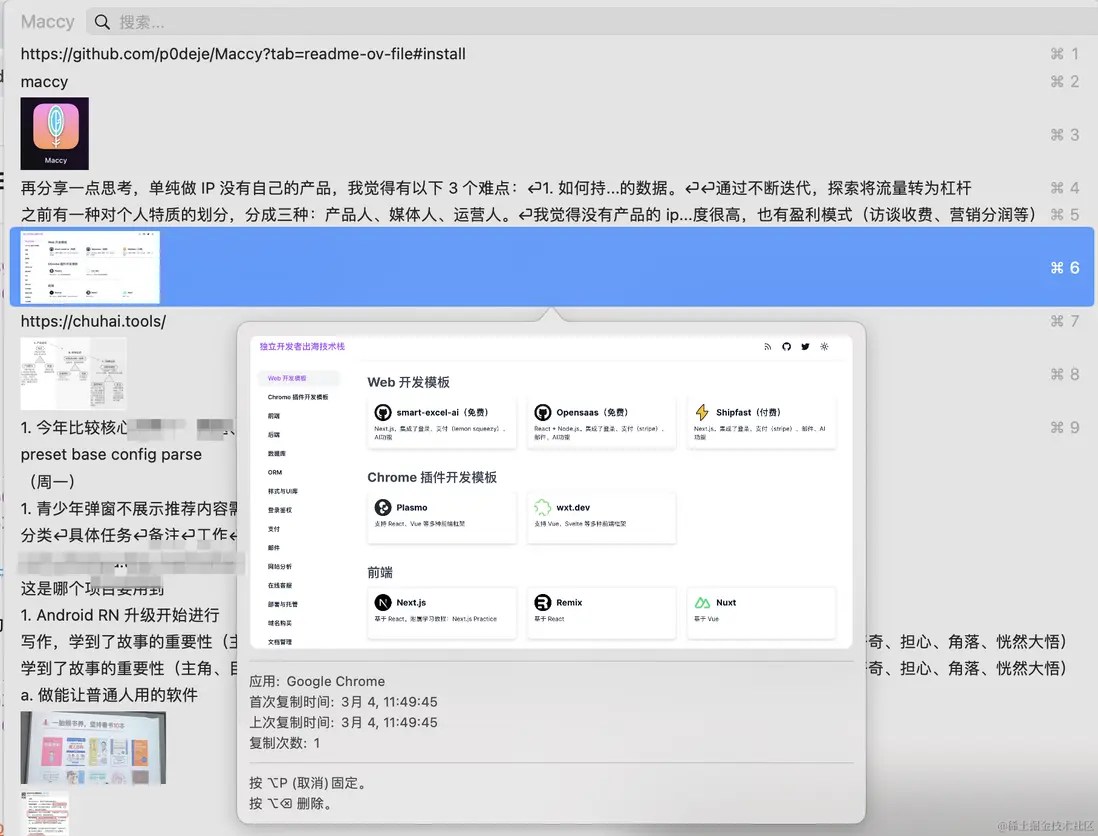Open the smart-excel-ai（免费）card title
The image size is (1098, 836).
click(442, 412)
